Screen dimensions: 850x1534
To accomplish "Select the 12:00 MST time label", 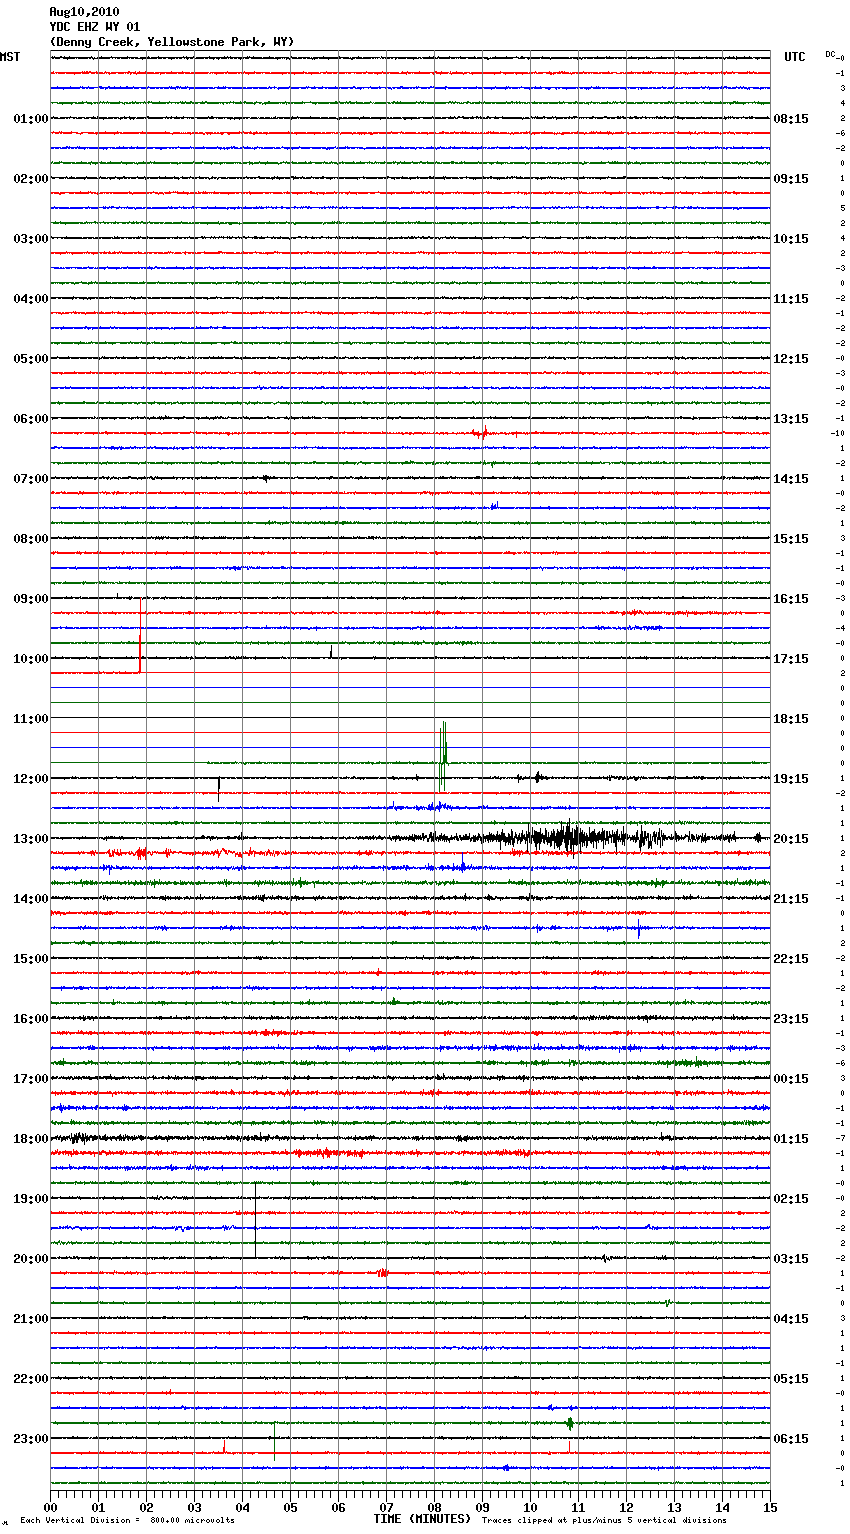I will 31,779.
